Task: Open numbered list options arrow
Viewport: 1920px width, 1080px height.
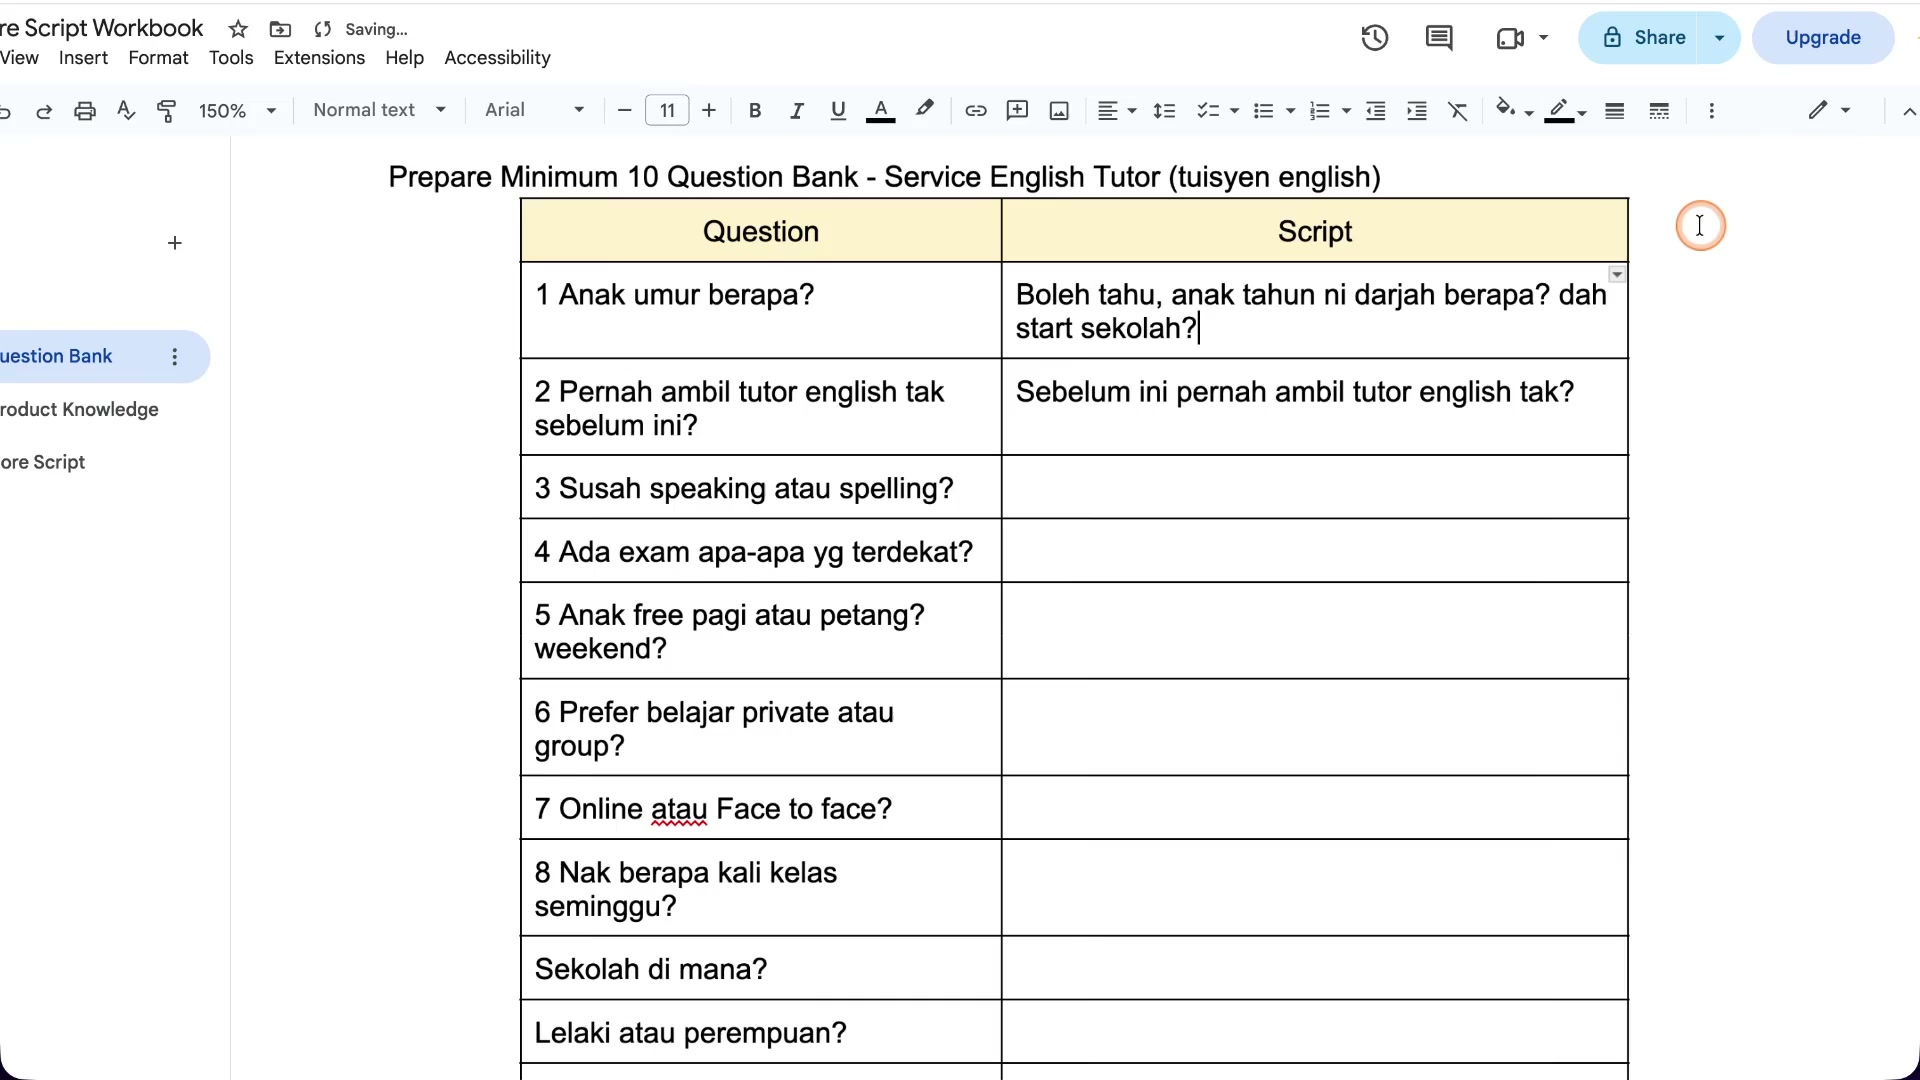Action: [x=1346, y=111]
